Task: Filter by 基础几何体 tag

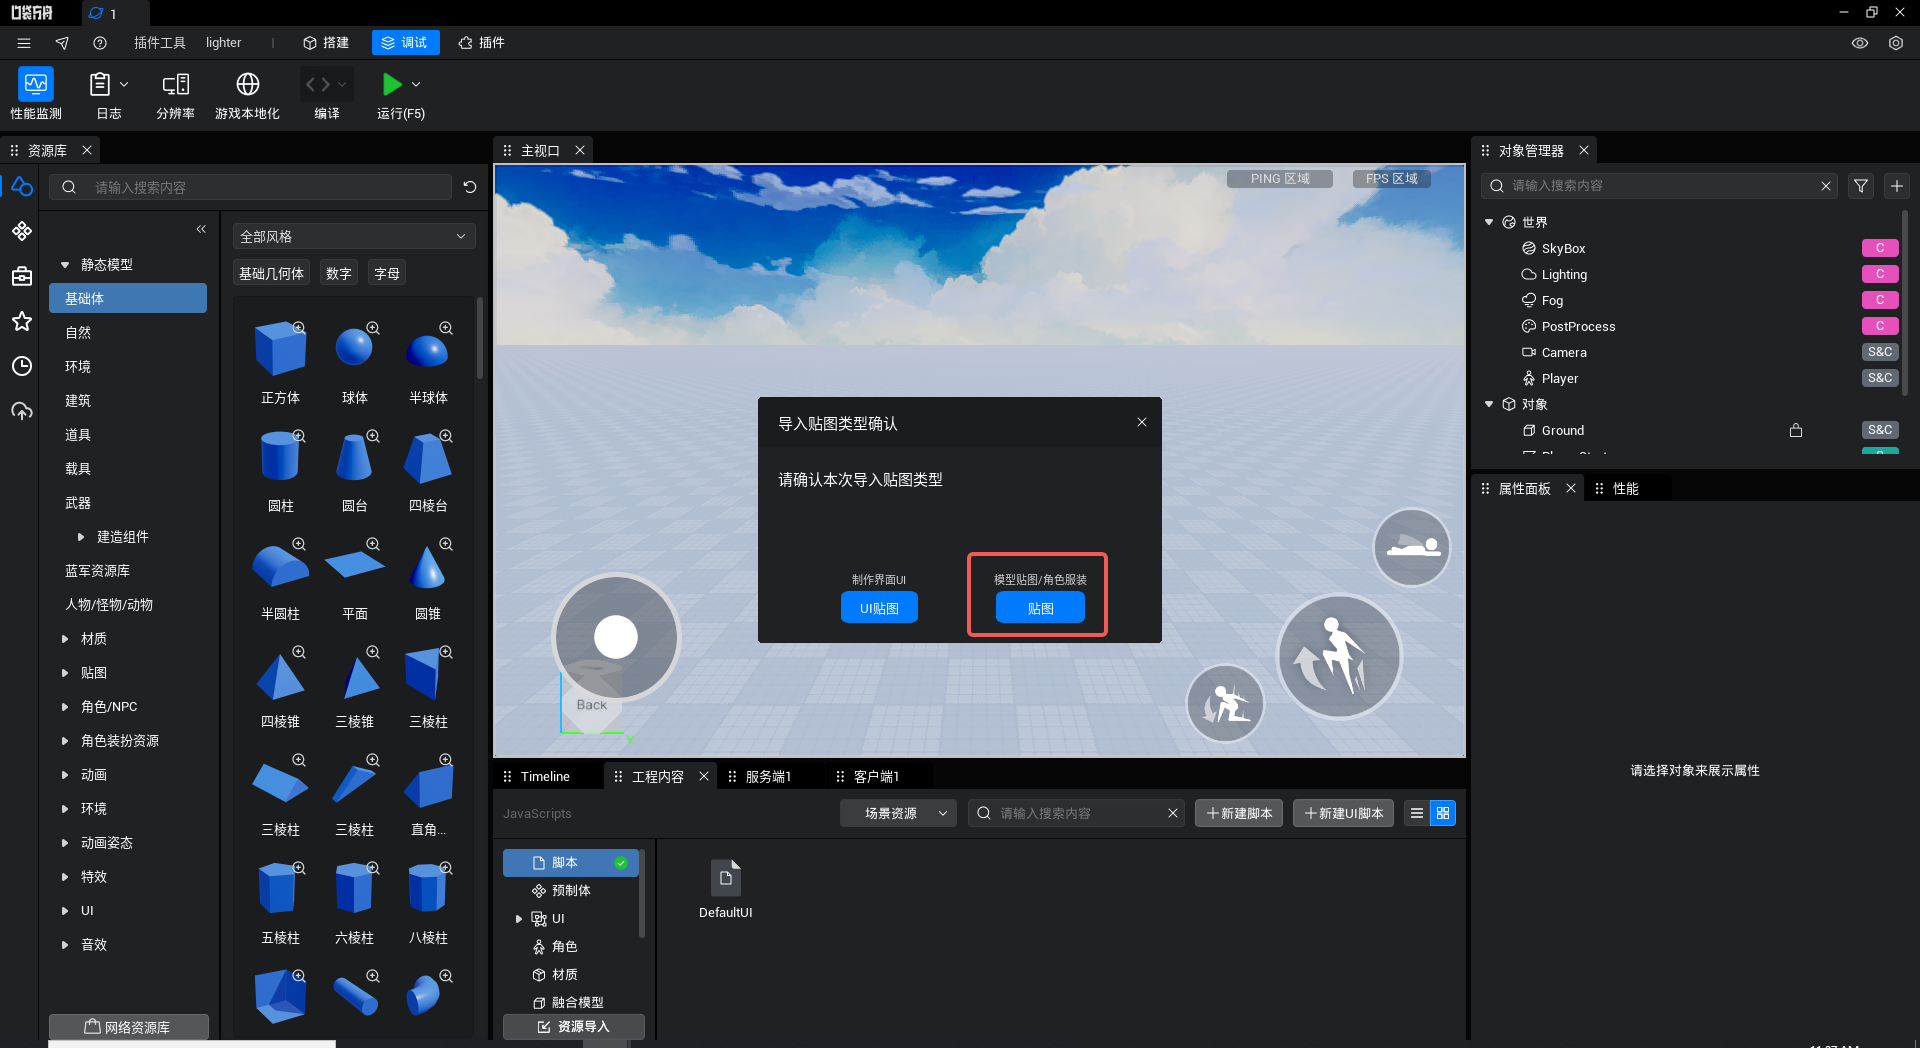Action: [x=271, y=273]
